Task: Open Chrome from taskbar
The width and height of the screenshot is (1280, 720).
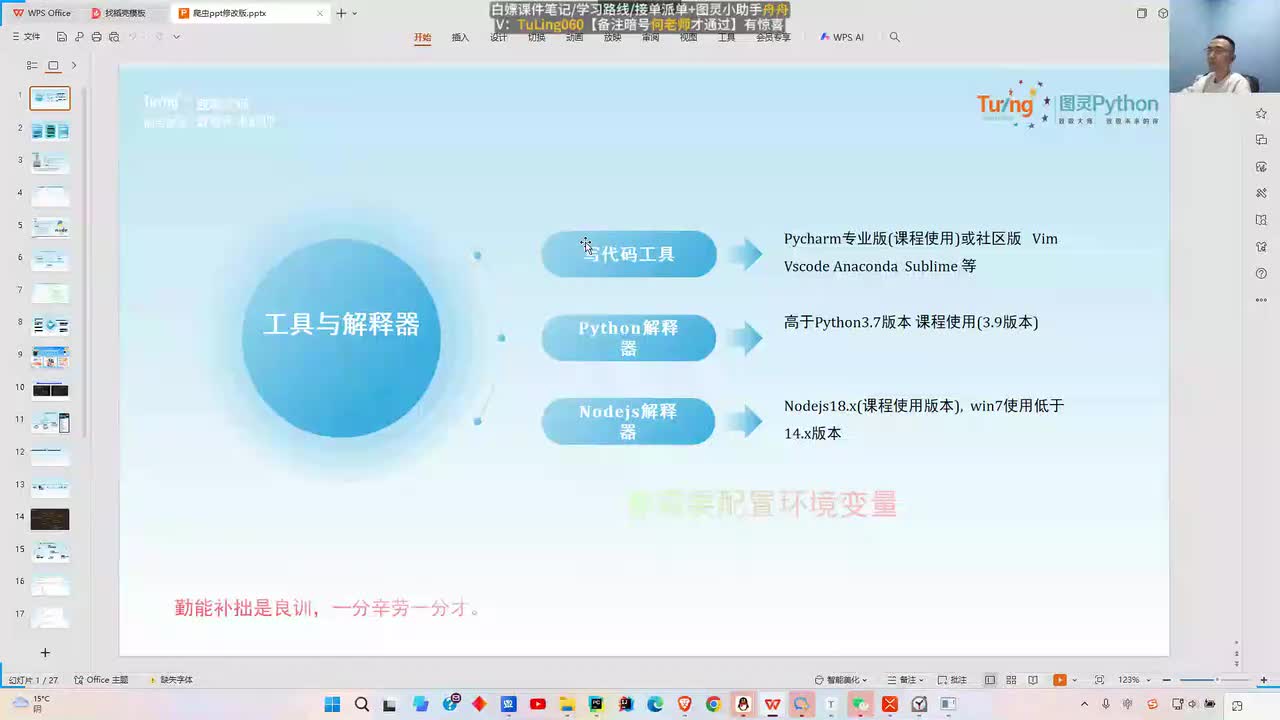Action: [713, 704]
